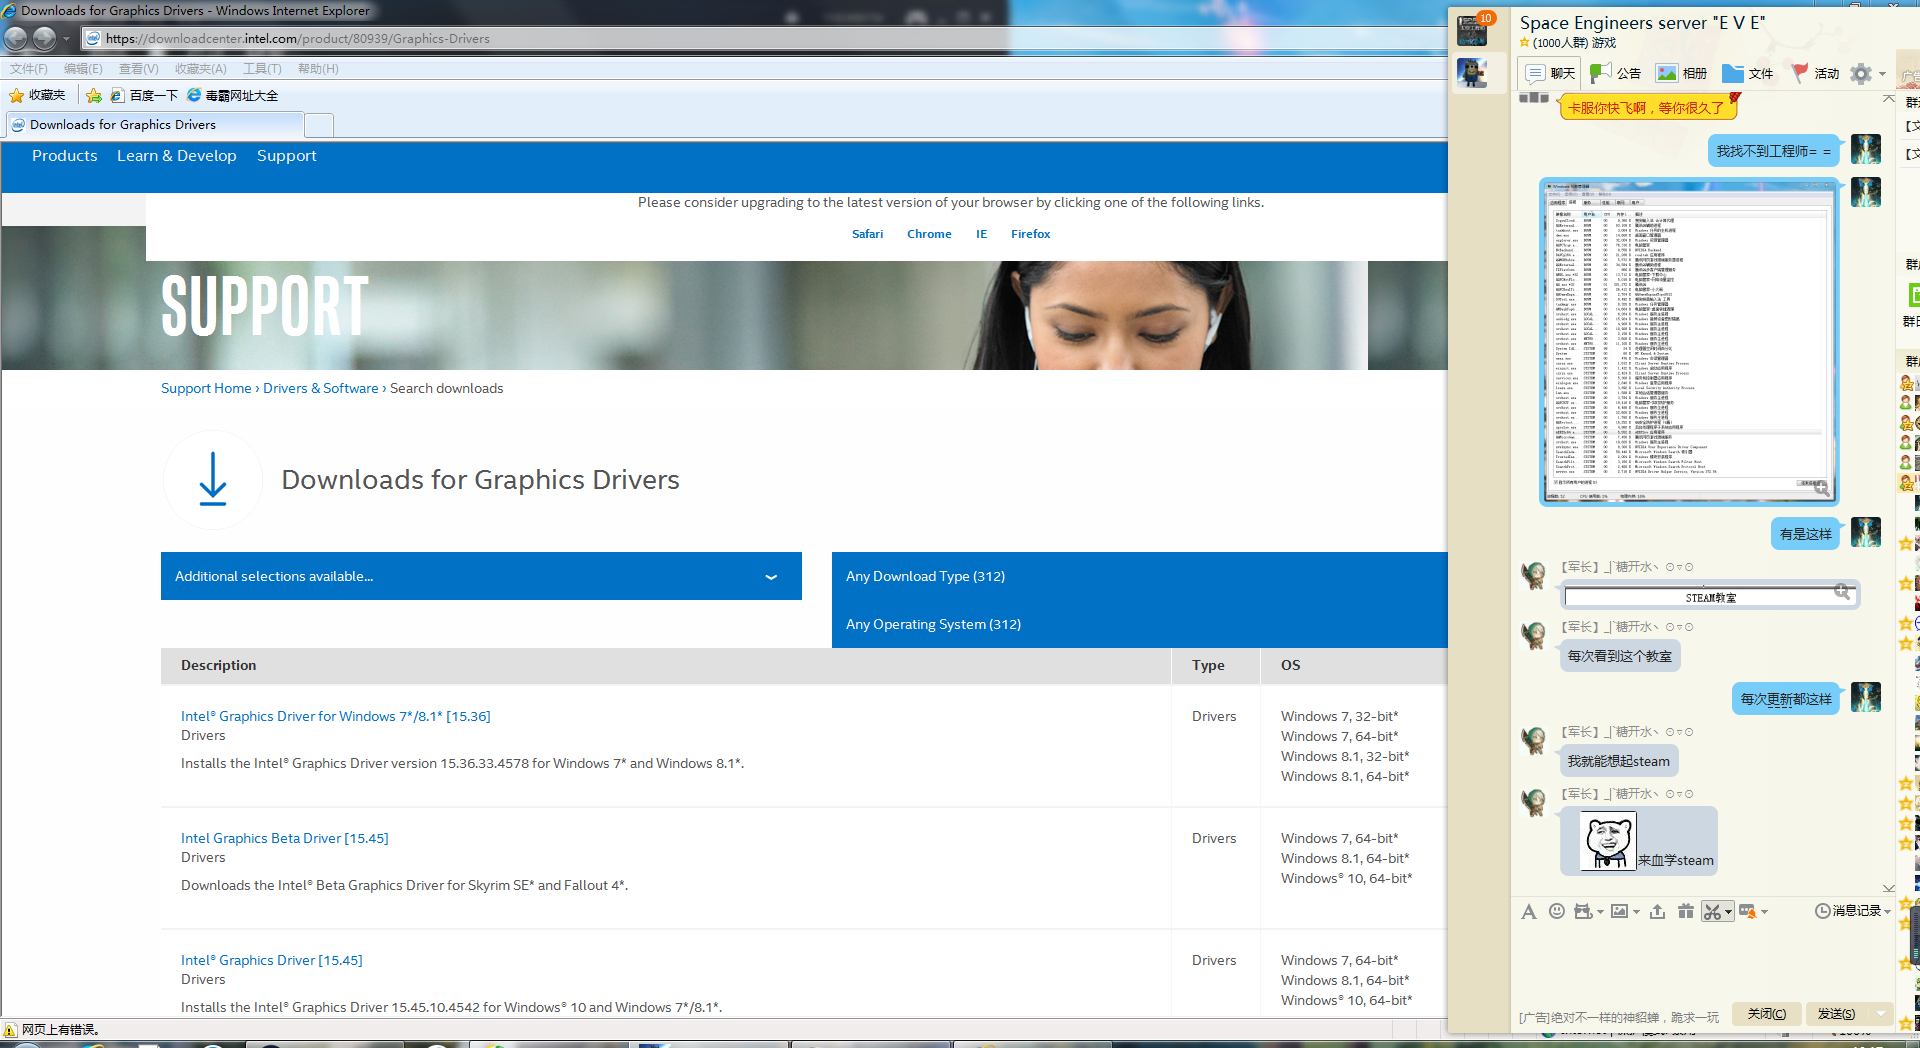The image size is (1920, 1048).
Task: Click the IE forward navigation button
Action: pyautogui.click(x=45, y=39)
